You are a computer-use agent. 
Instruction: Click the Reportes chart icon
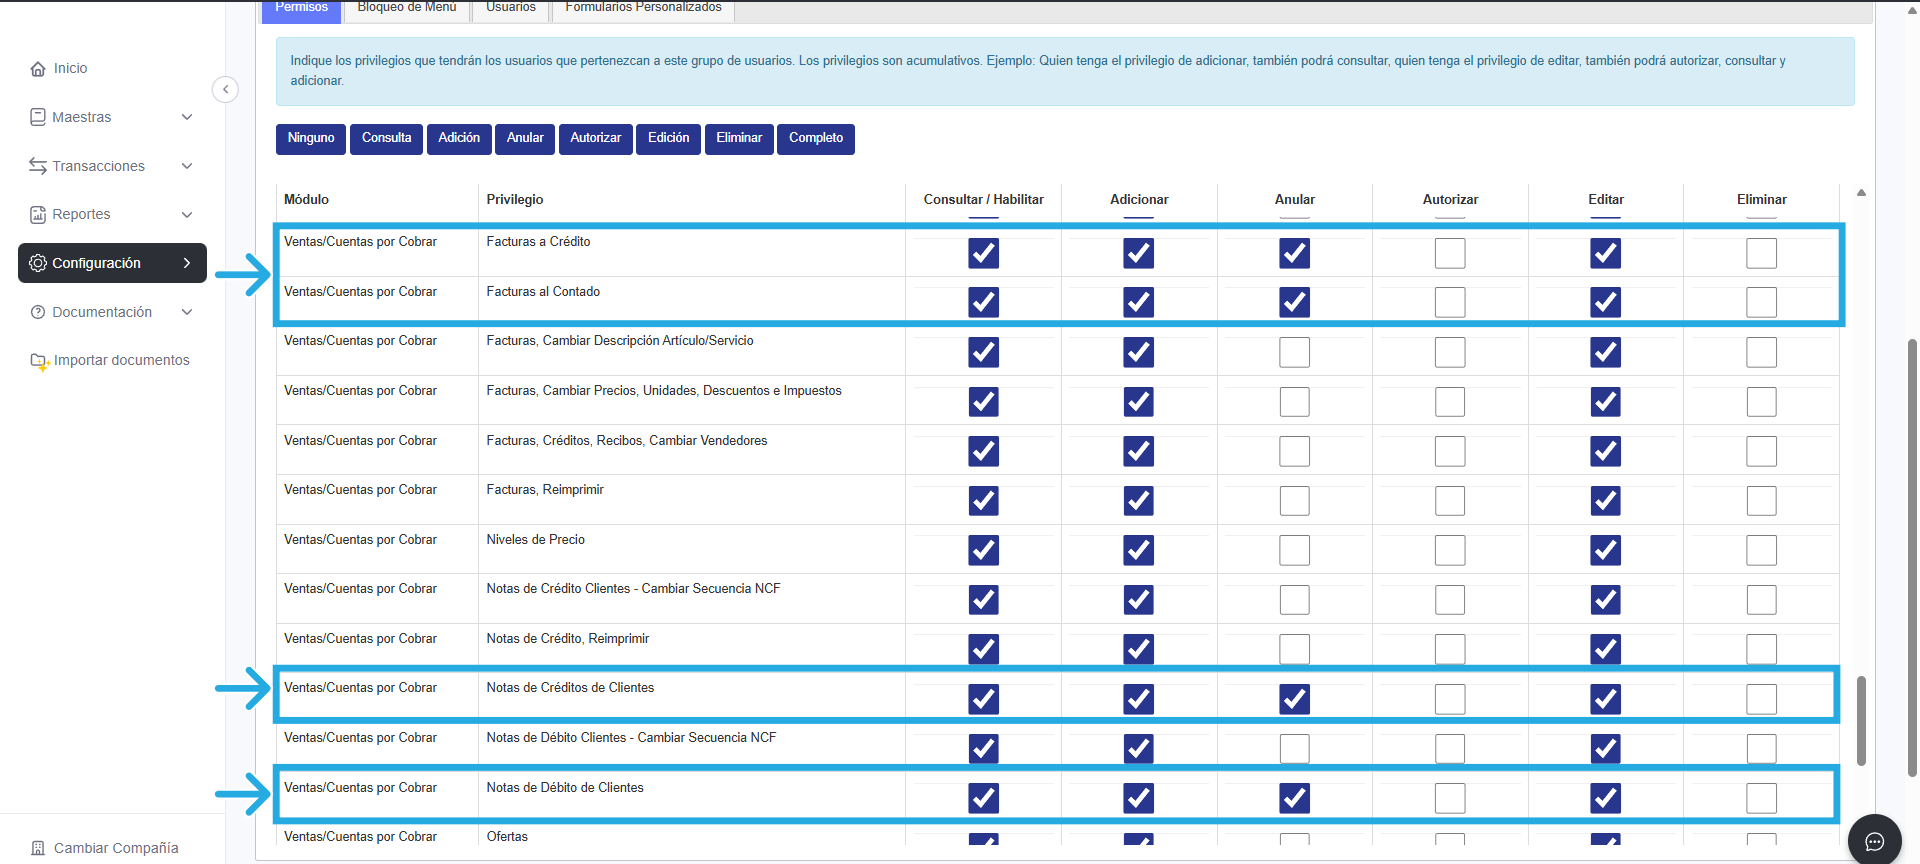pos(38,215)
